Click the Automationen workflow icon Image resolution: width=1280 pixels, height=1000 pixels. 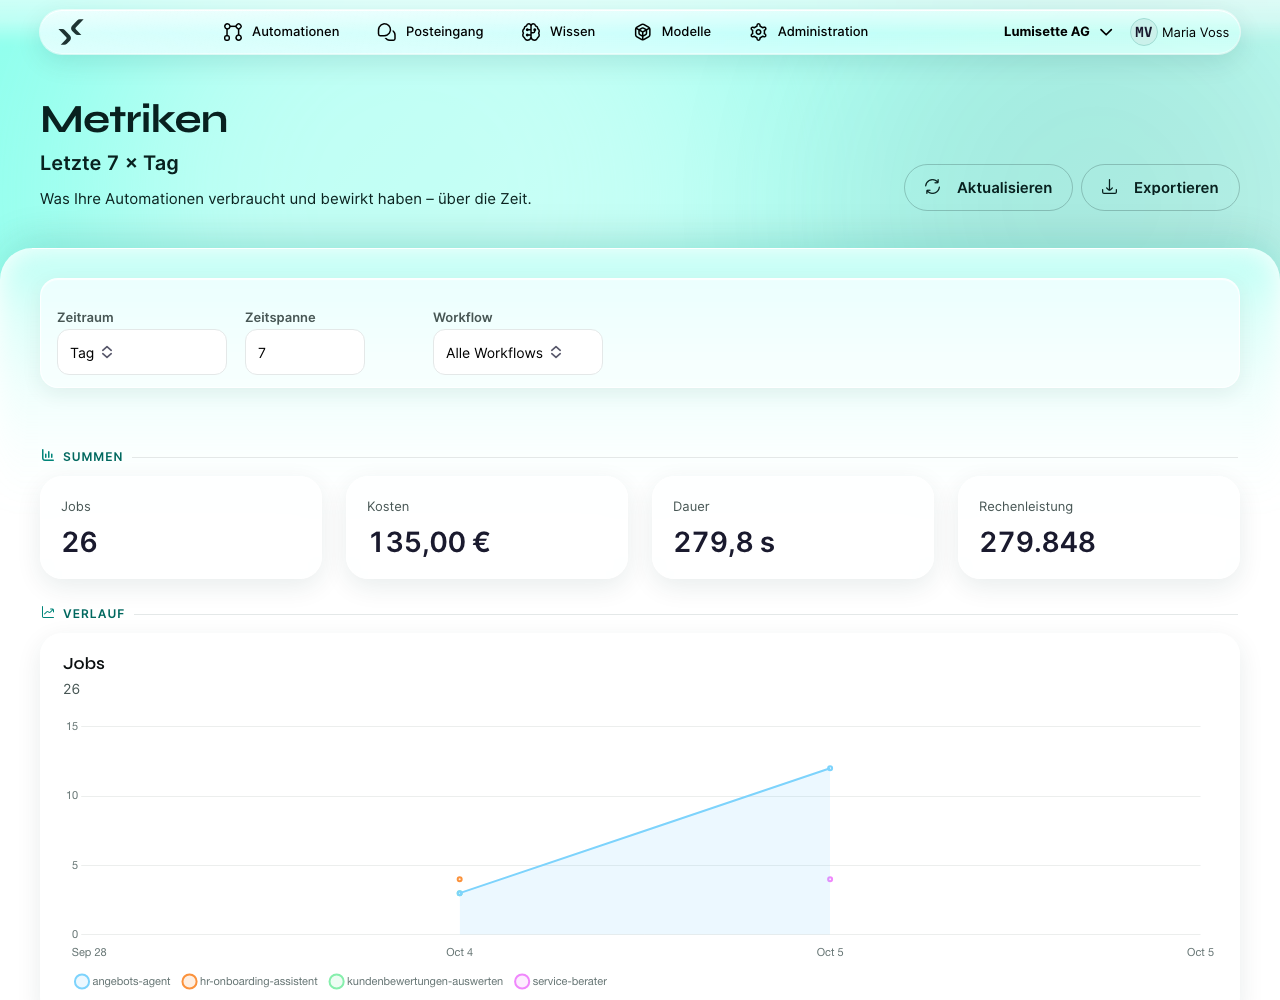point(233,32)
